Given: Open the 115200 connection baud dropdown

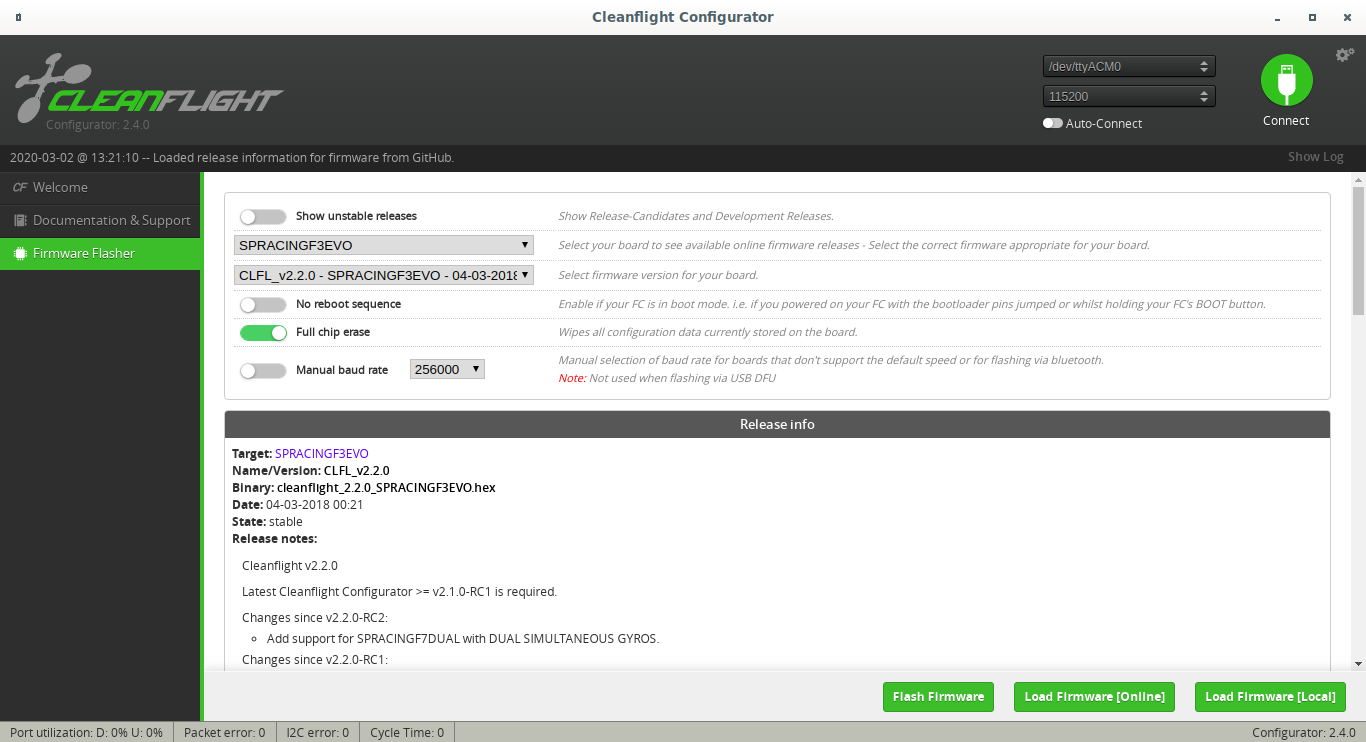Looking at the screenshot, I should (1129, 97).
